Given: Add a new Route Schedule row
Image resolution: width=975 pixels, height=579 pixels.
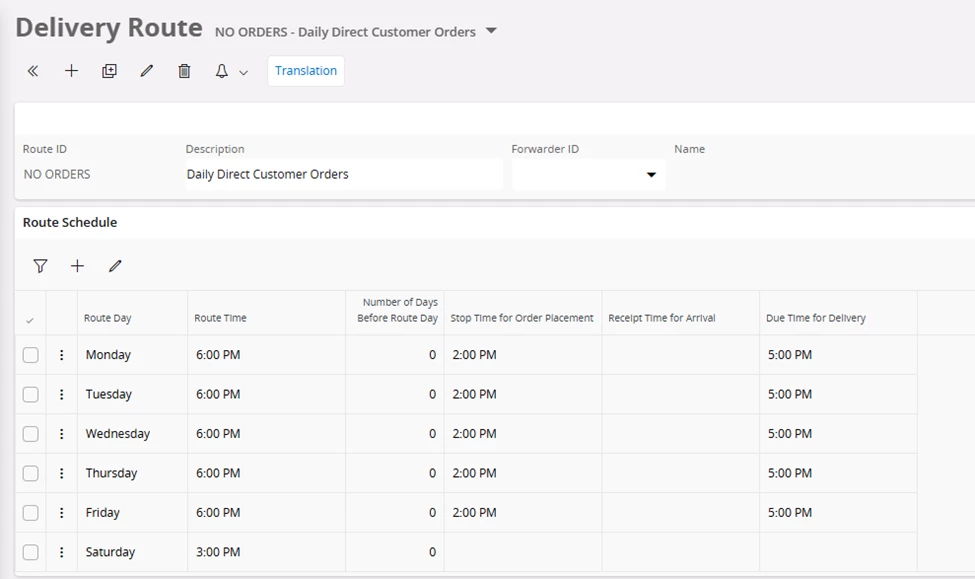Looking at the screenshot, I should [77, 266].
